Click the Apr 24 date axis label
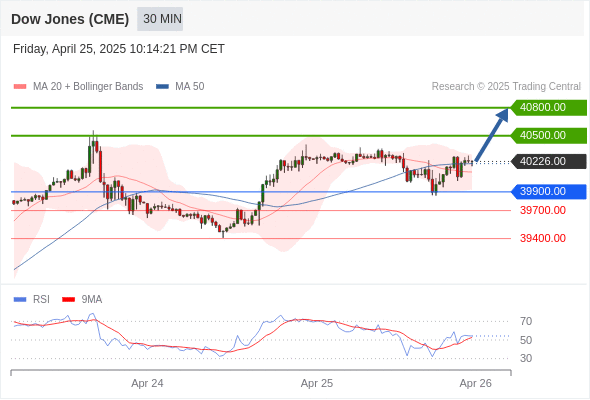Viewport: 590px width, 400px height. pos(147,383)
